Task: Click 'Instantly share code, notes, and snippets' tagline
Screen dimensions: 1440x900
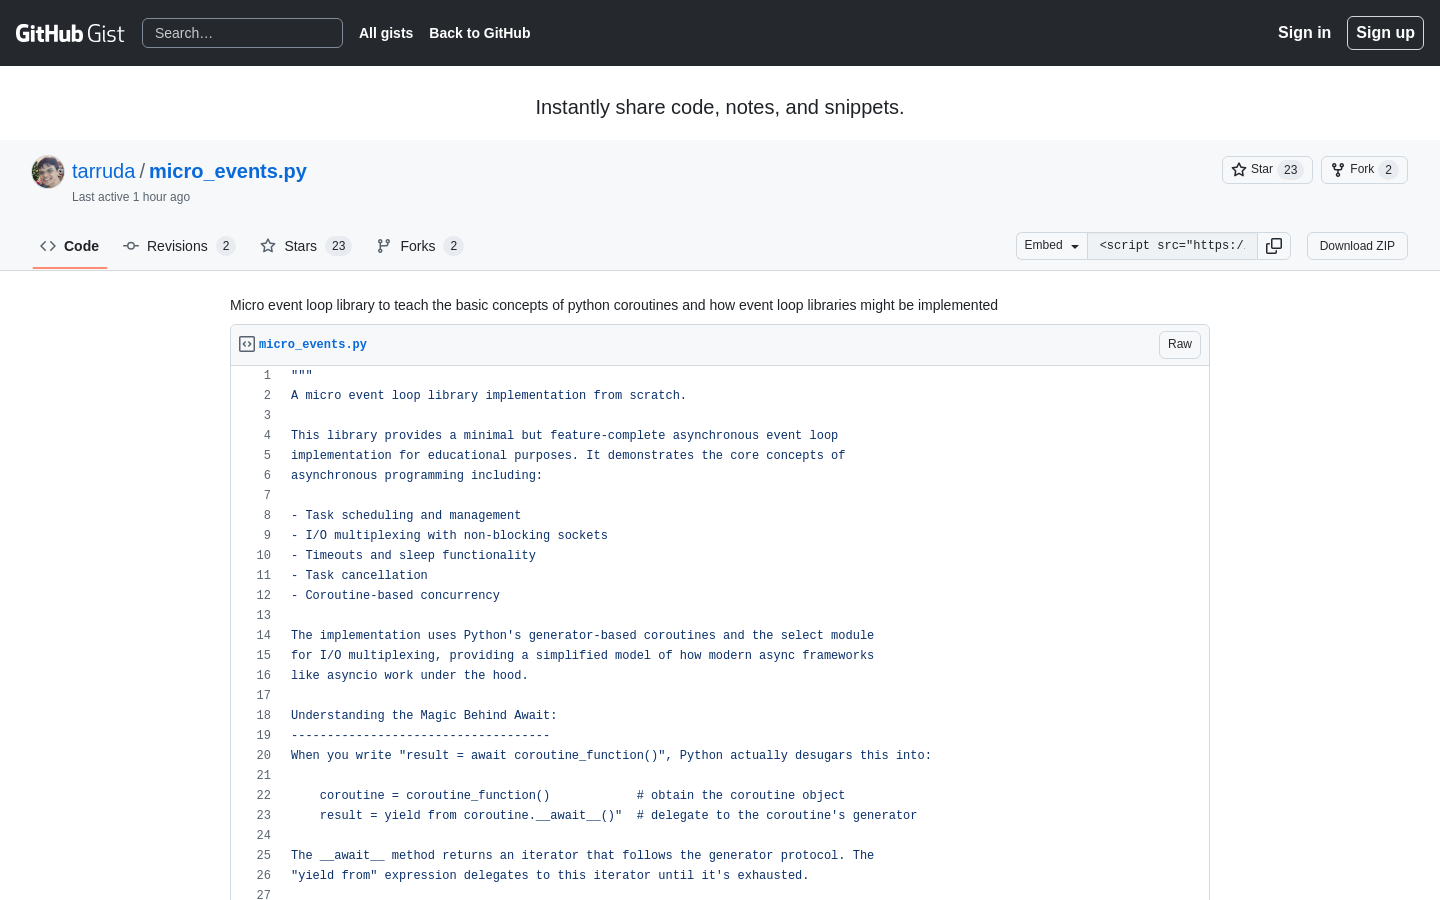Action: click(x=720, y=107)
